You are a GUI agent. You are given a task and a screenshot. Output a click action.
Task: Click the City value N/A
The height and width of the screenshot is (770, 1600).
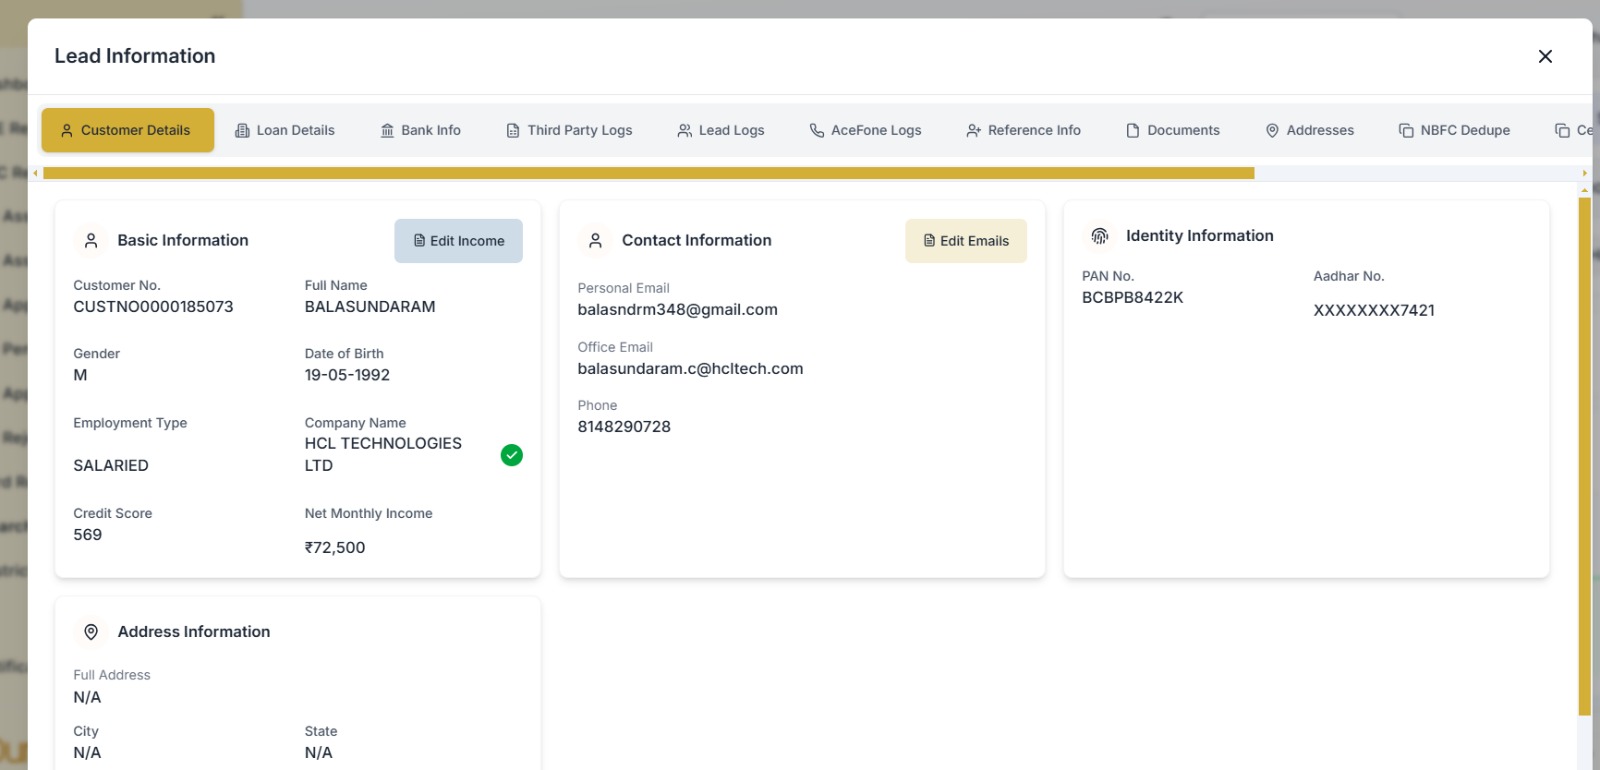[87, 753]
